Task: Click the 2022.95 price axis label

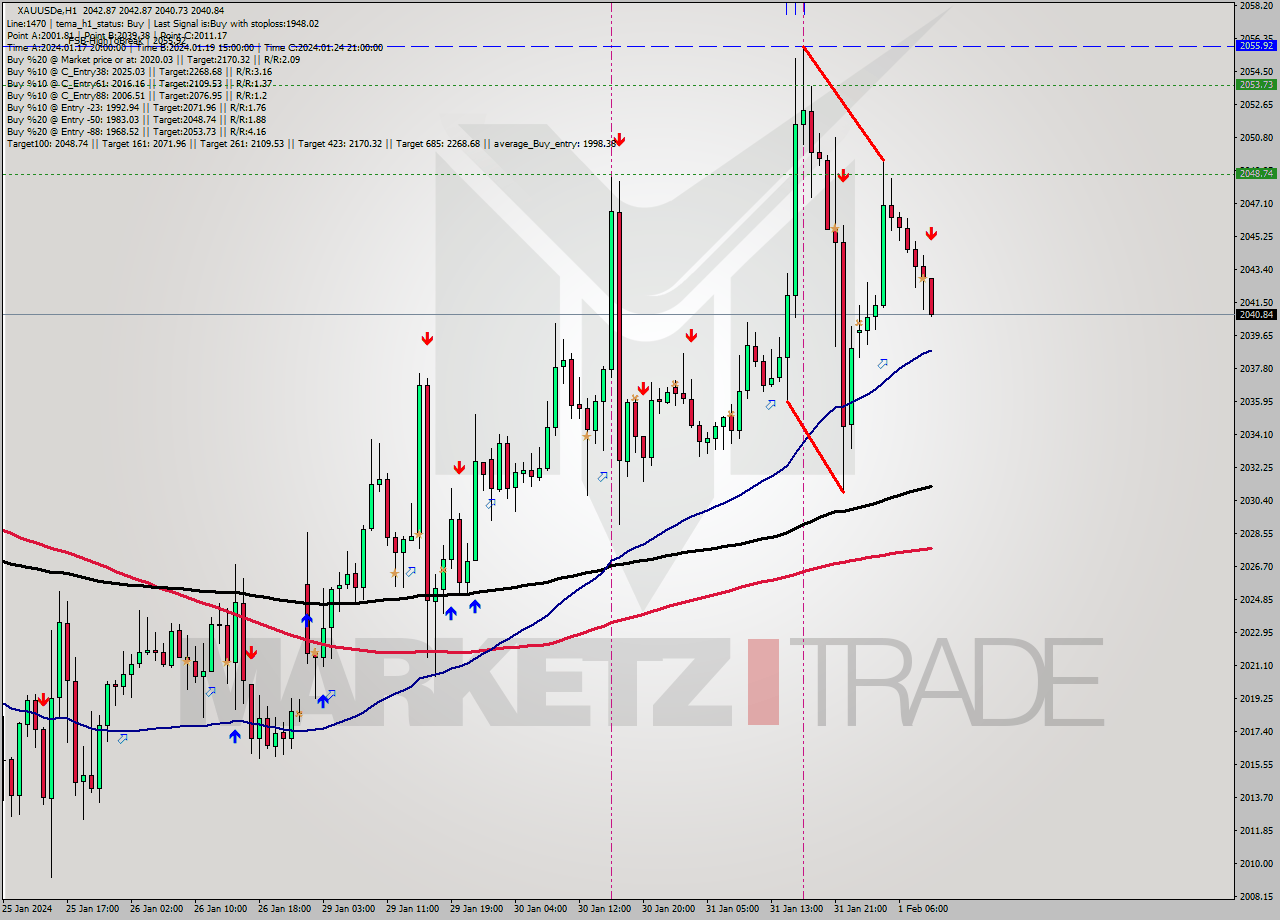Action: click(1256, 632)
